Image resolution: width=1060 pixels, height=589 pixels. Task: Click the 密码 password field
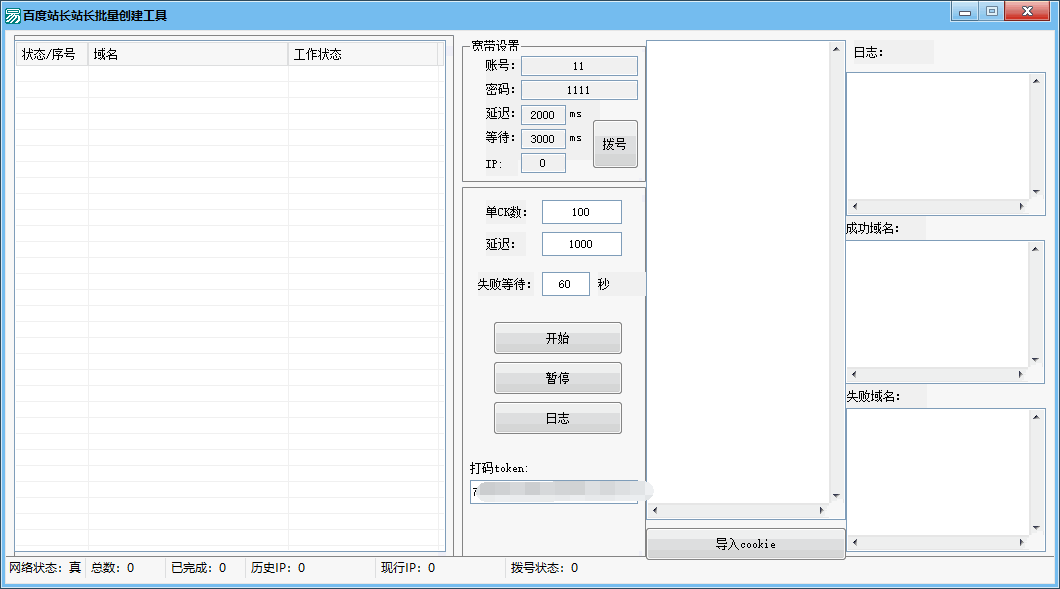(579, 90)
